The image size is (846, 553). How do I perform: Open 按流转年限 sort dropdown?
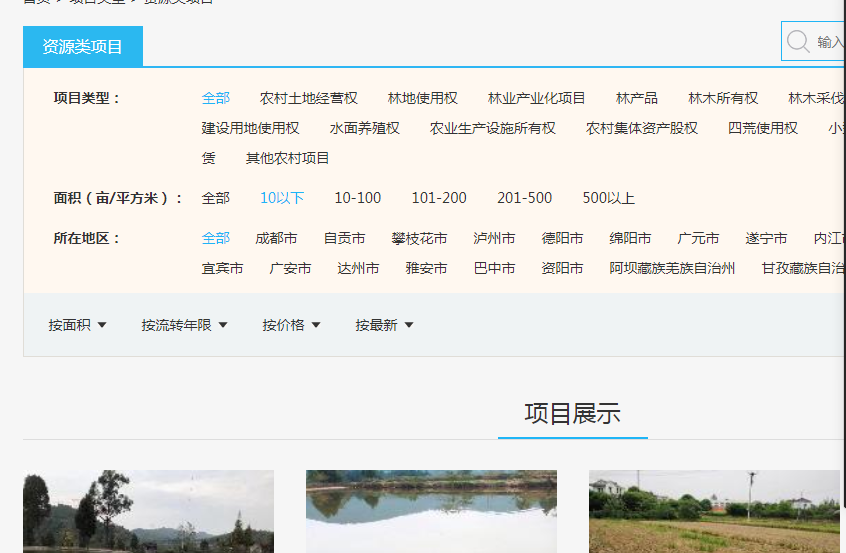pyautogui.click(x=185, y=325)
